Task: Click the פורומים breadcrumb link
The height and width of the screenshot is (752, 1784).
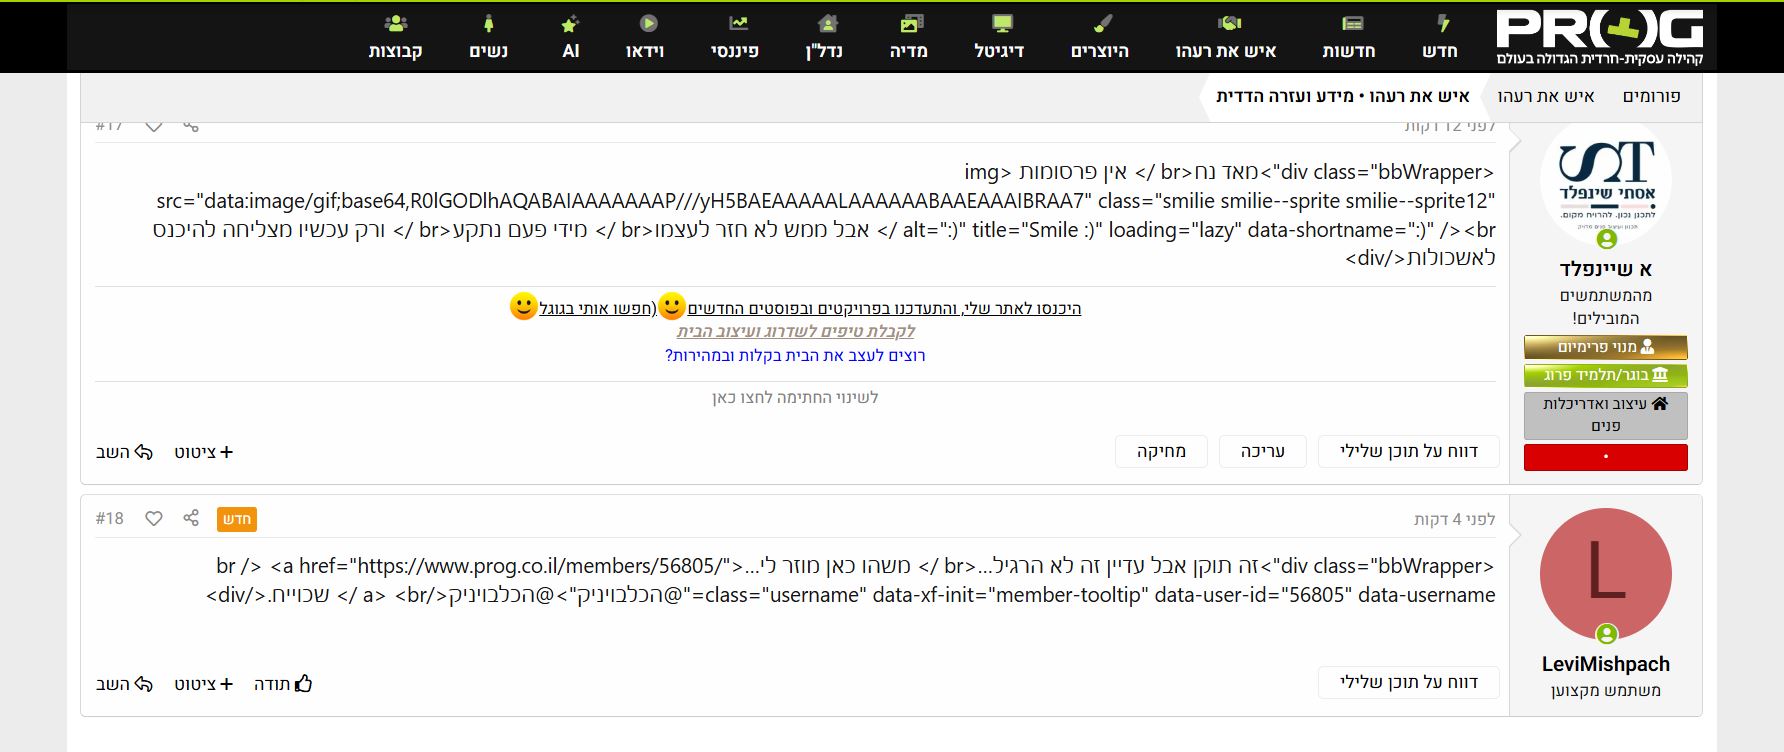Action: point(1651,96)
